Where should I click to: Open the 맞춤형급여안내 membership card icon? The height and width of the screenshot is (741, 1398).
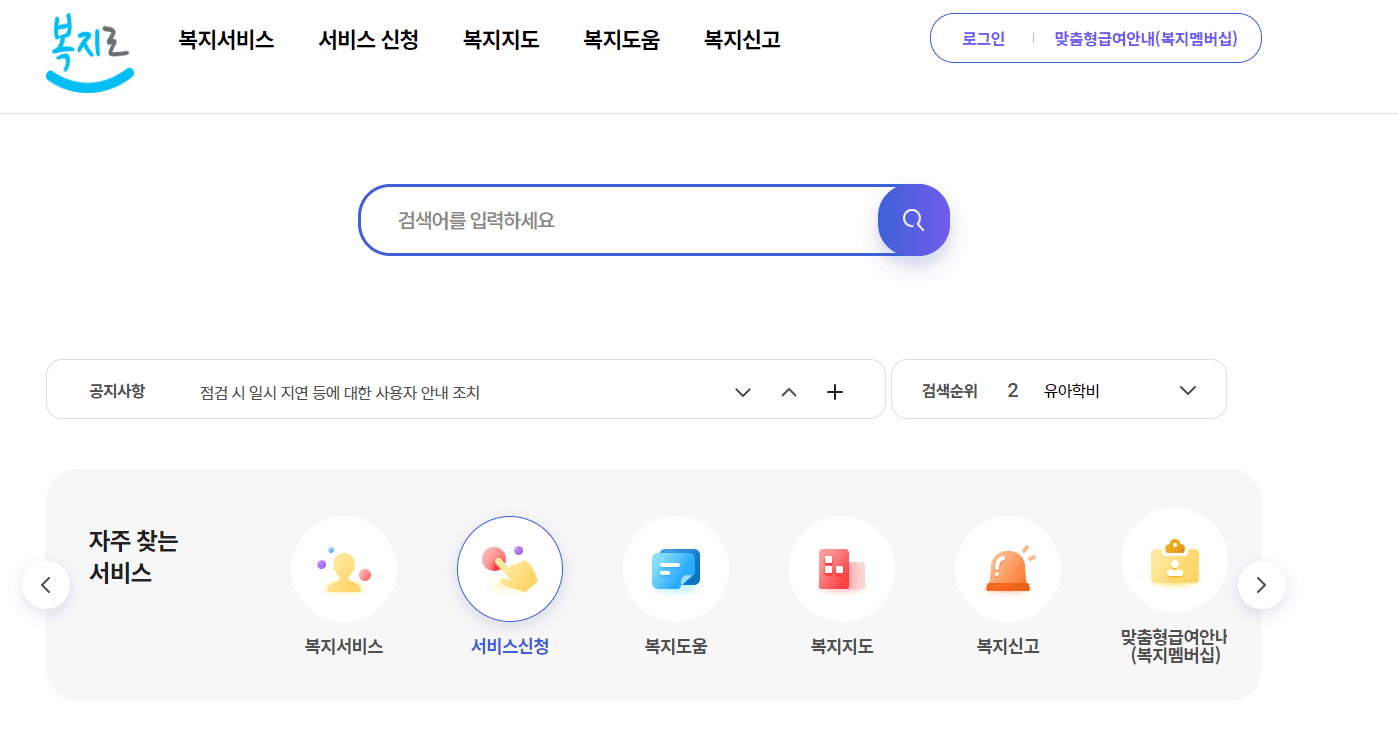point(1174,560)
